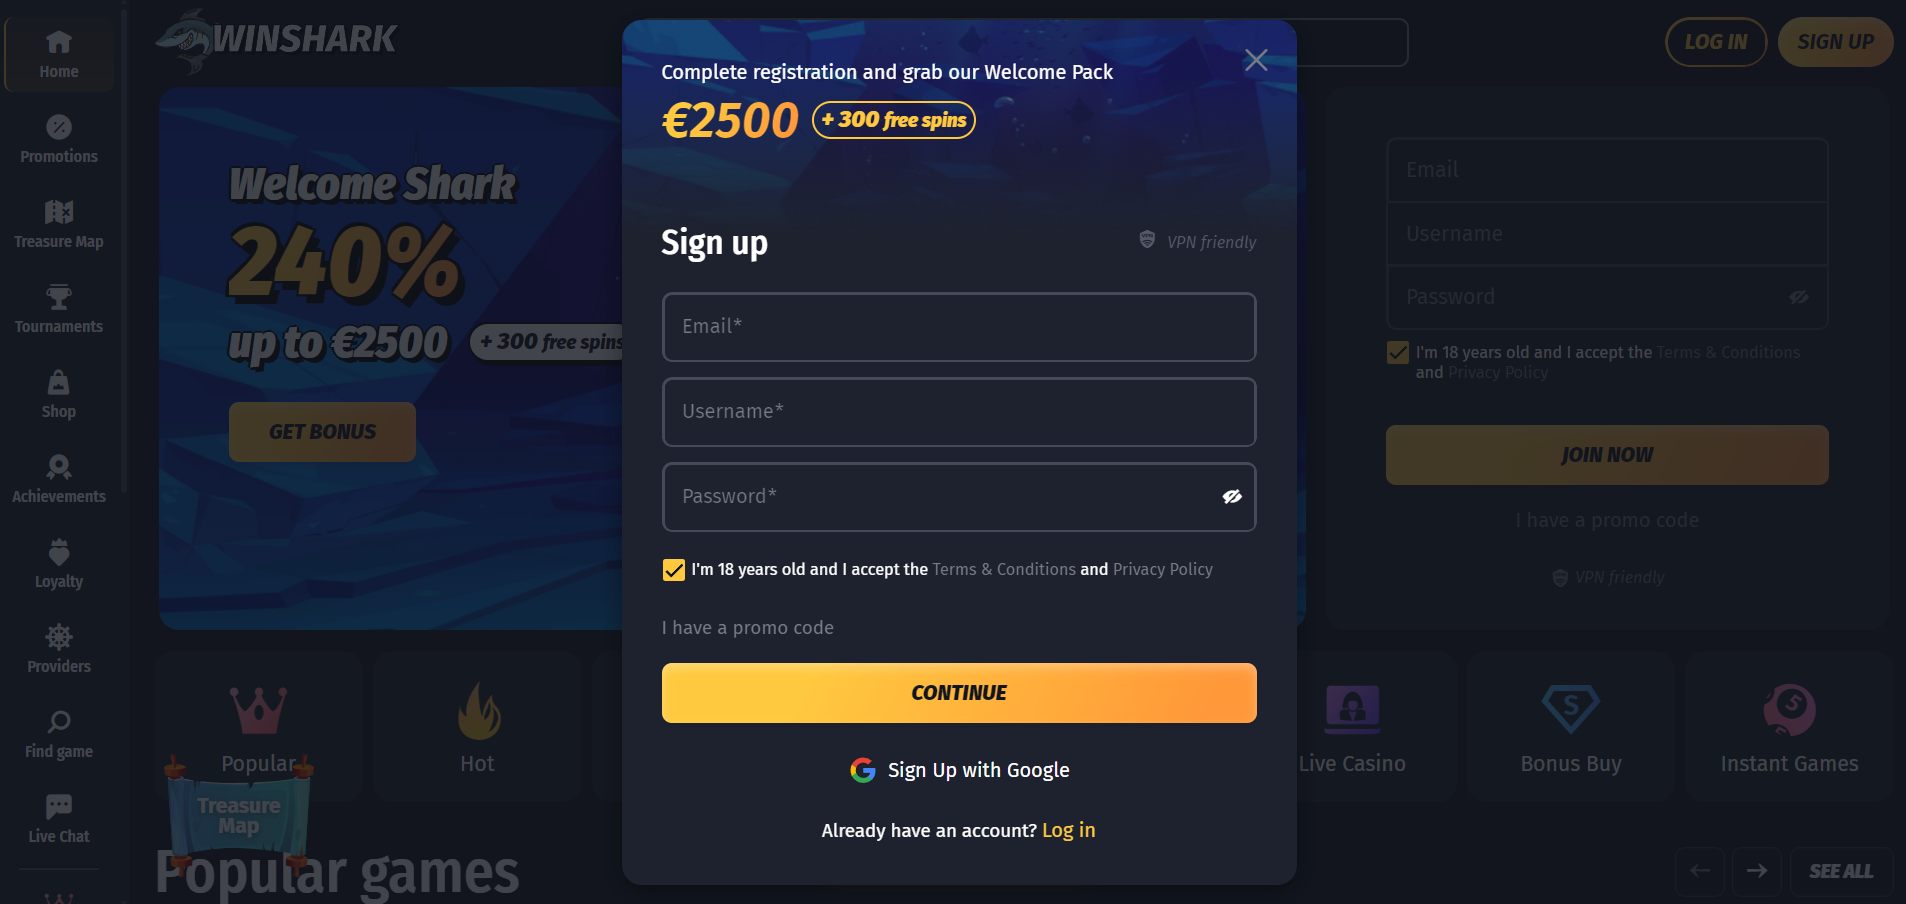
Task: Open Live Chat bubble icon
Action: [x=59, y=806]
